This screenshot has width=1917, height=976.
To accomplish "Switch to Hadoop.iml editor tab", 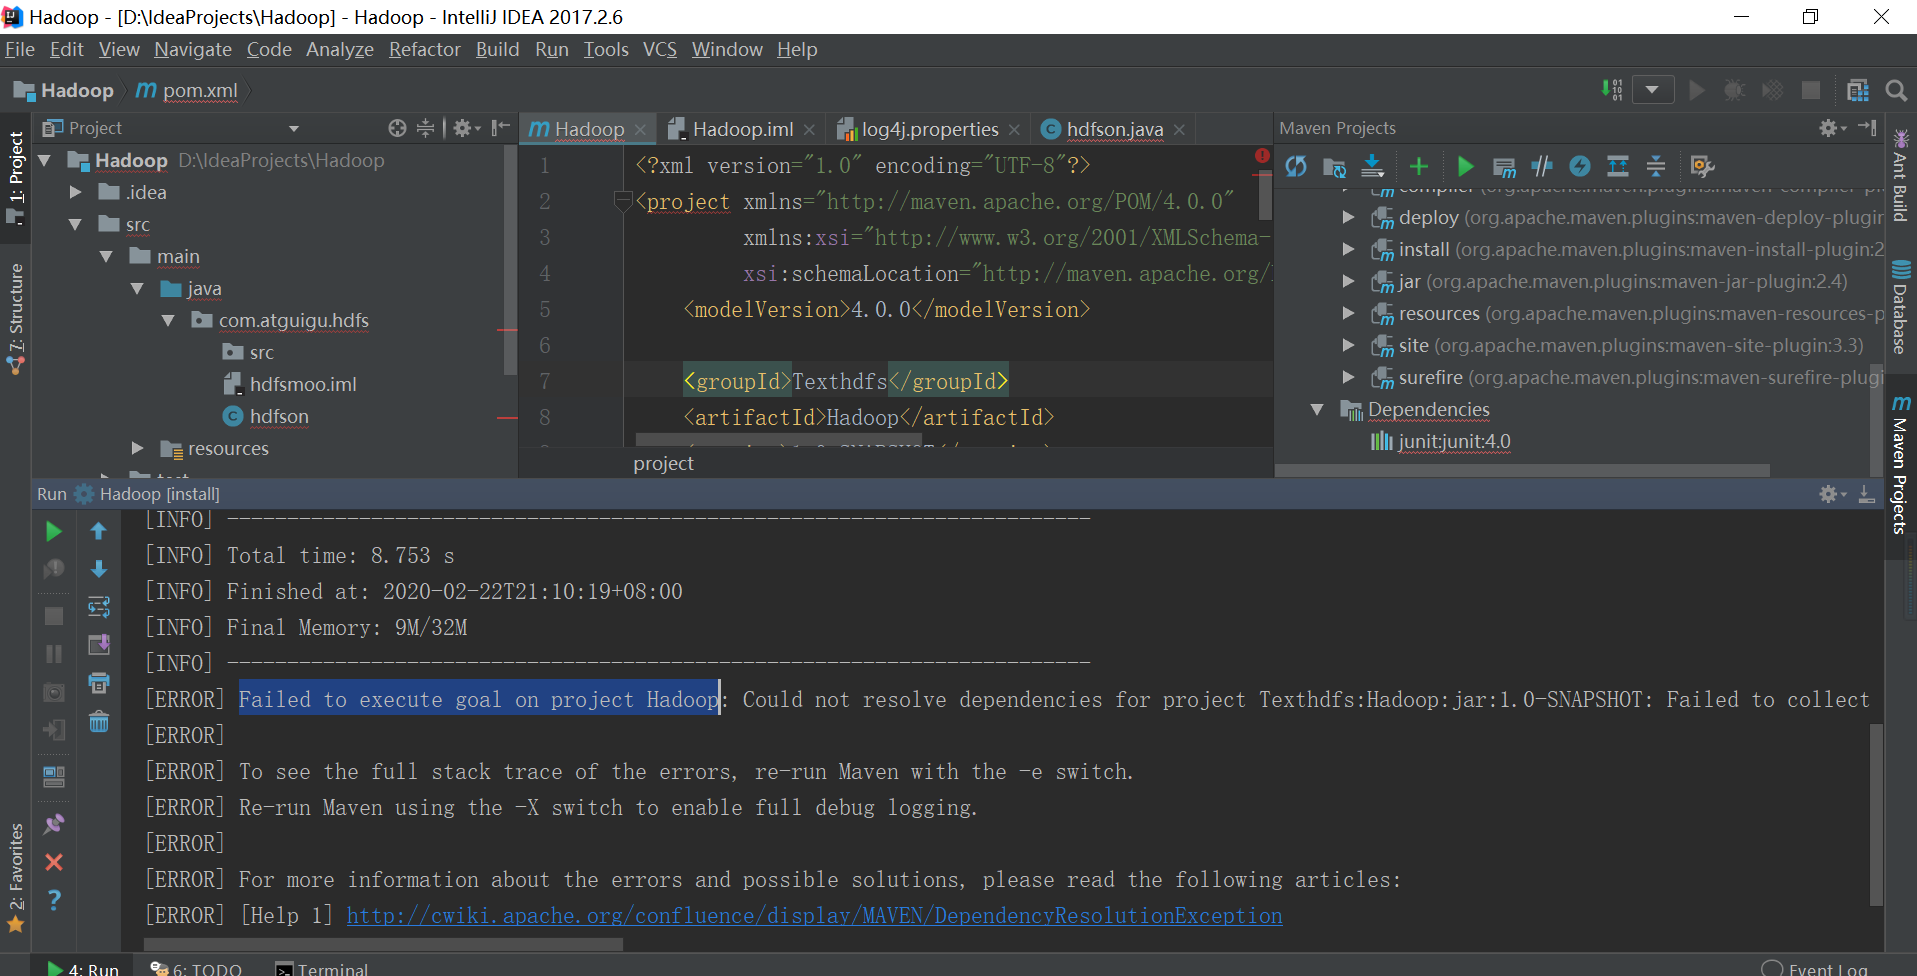I will [743, 129].
